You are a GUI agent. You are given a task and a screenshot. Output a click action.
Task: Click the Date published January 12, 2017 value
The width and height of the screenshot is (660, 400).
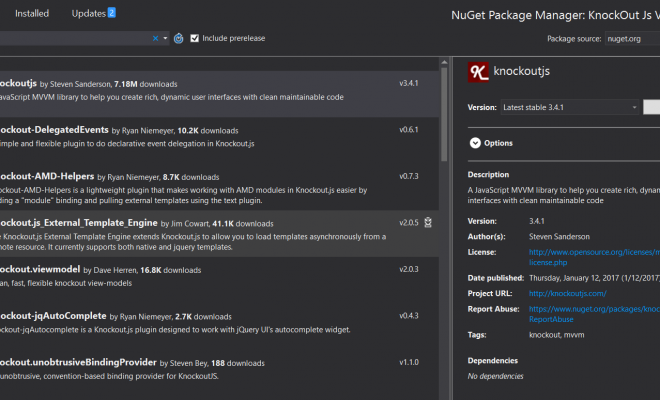[594, 278]
